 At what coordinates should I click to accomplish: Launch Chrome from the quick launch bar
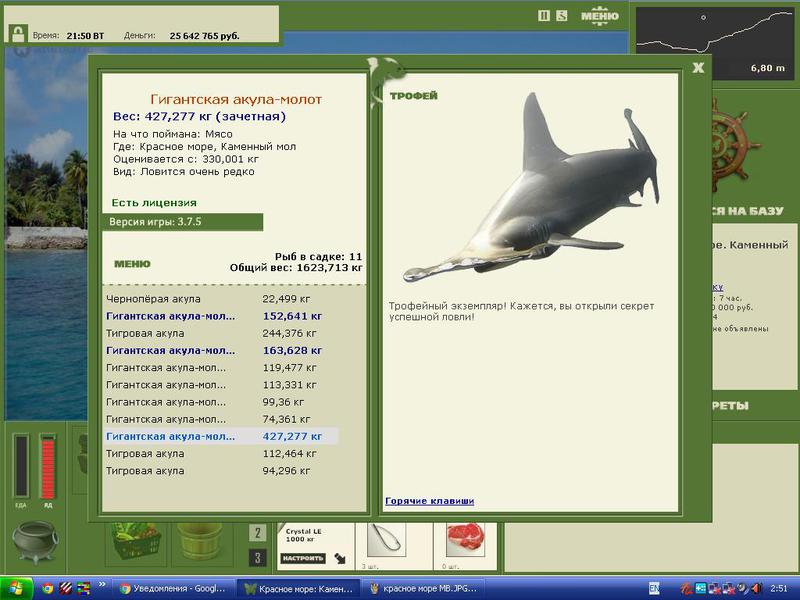point(47,589)
